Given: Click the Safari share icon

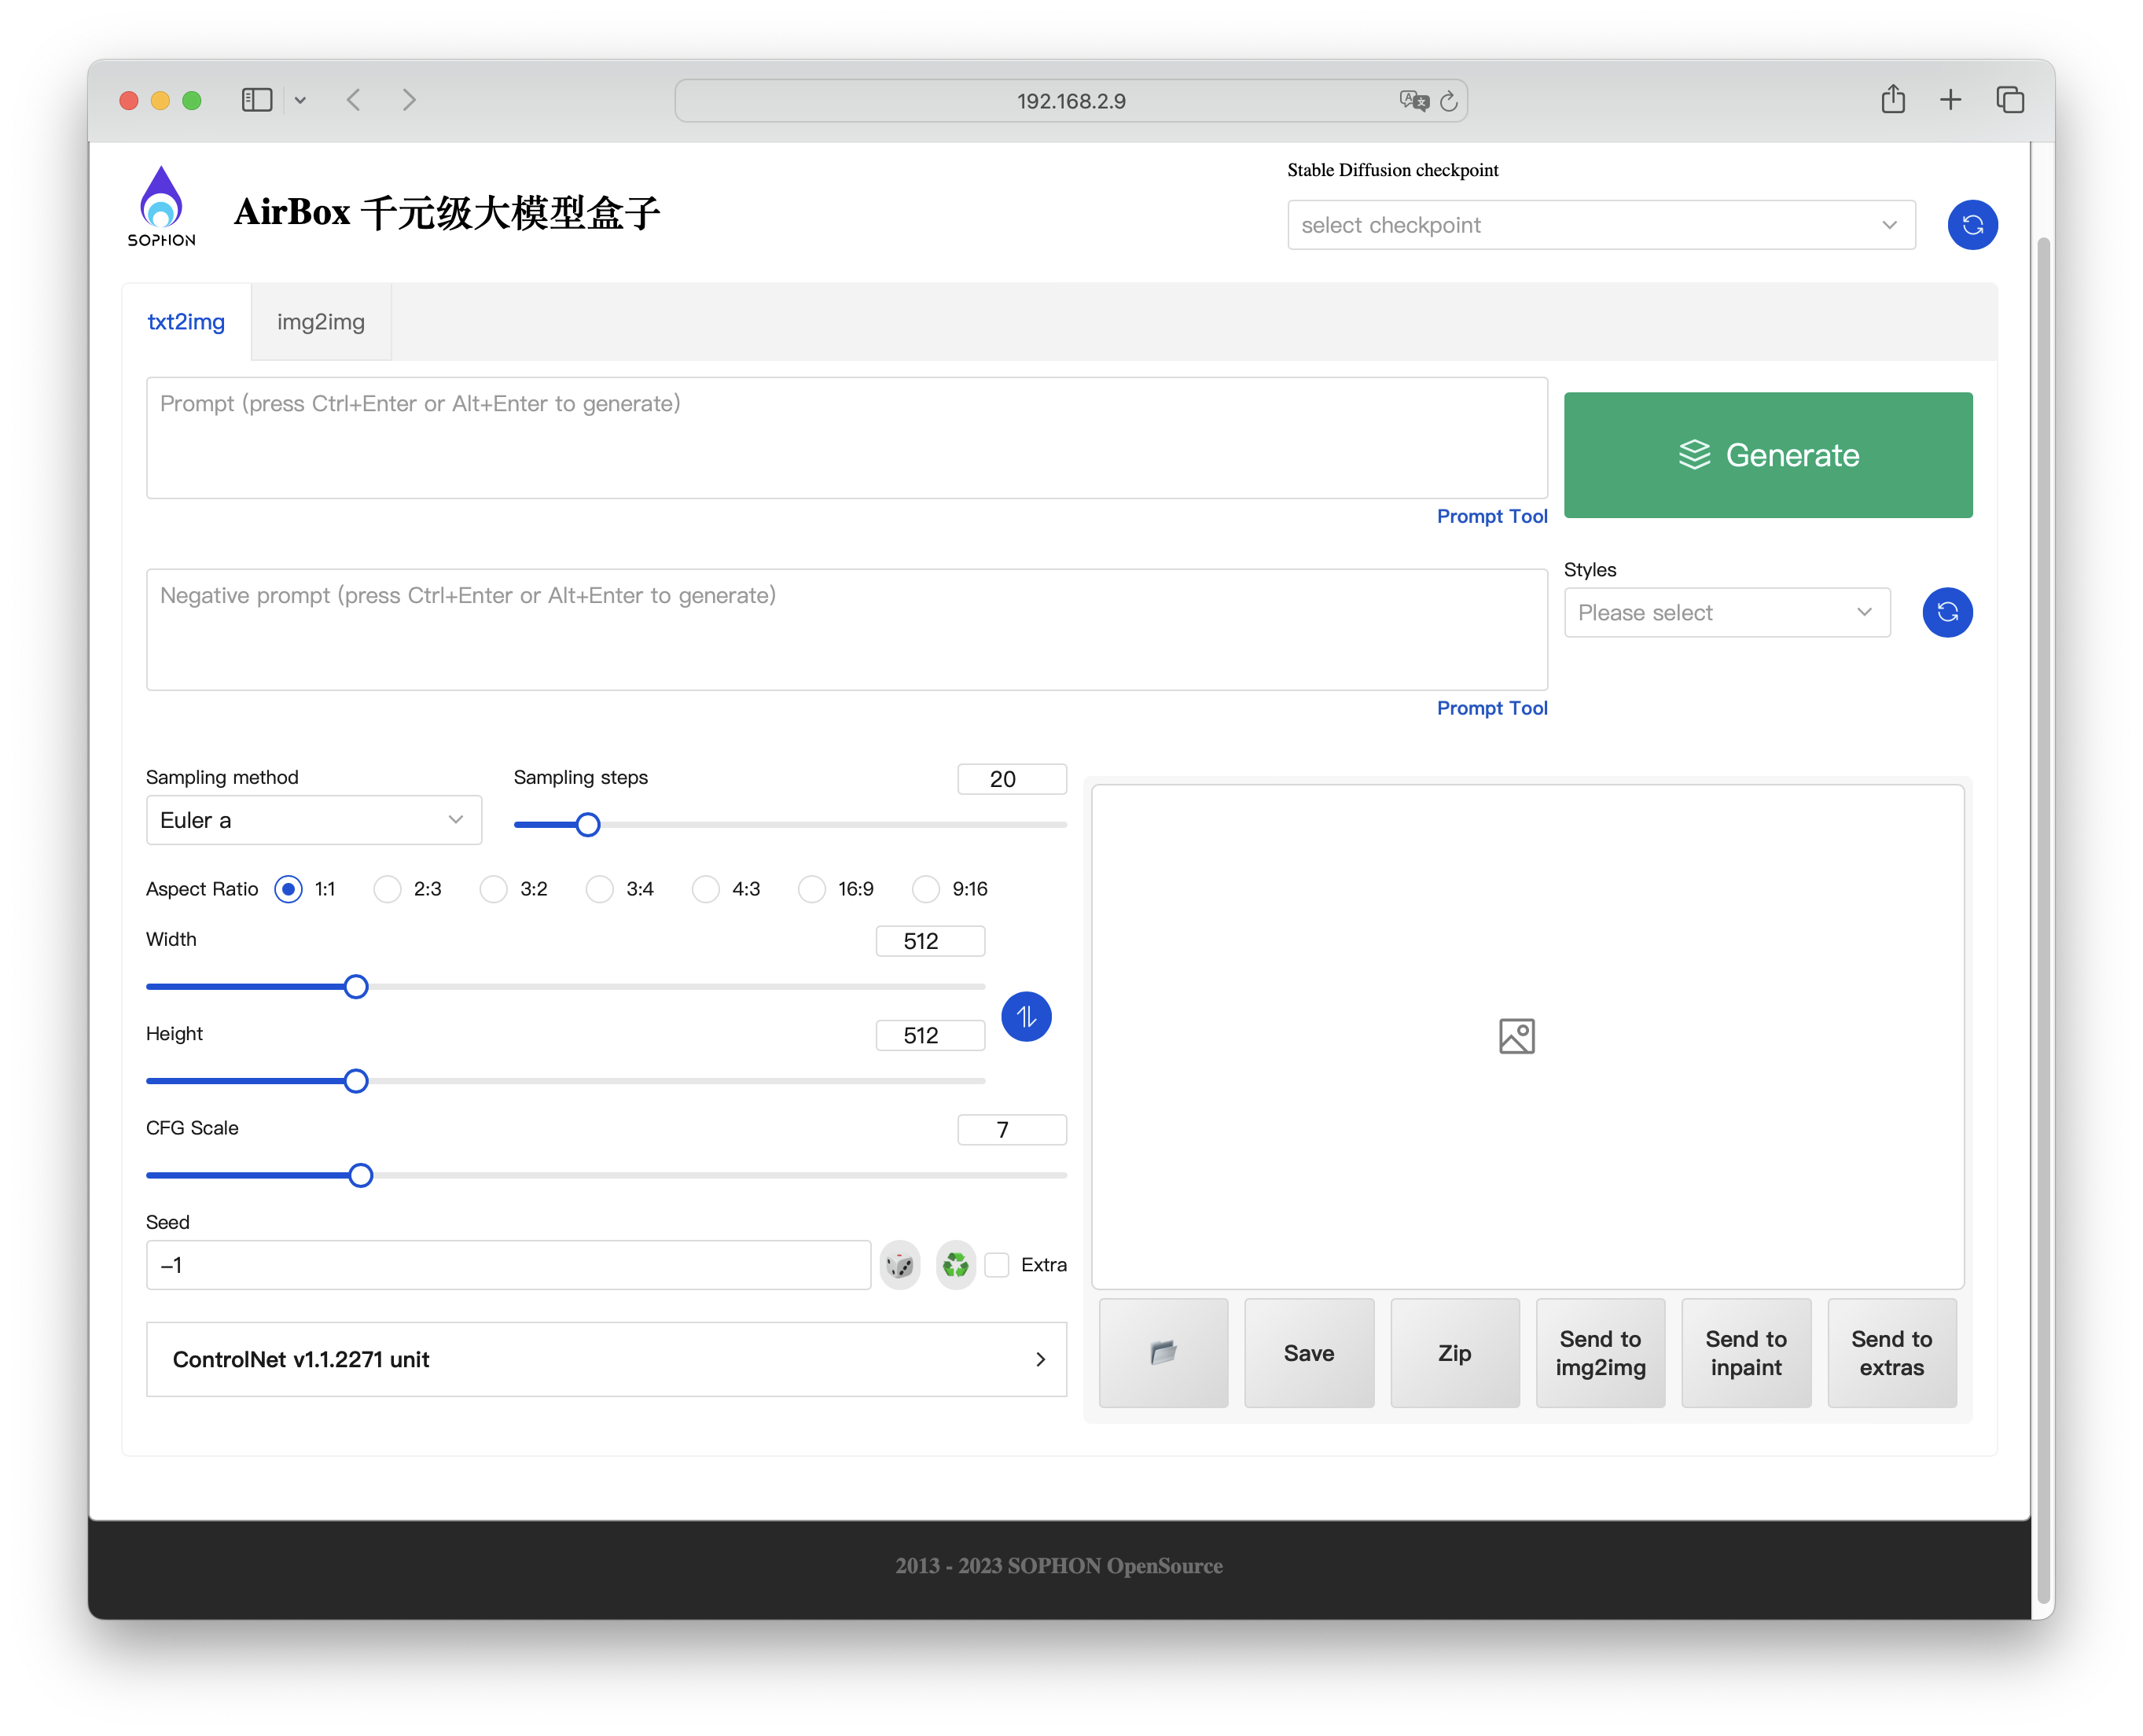Looking at the screenshot, I should point(1892,100).
